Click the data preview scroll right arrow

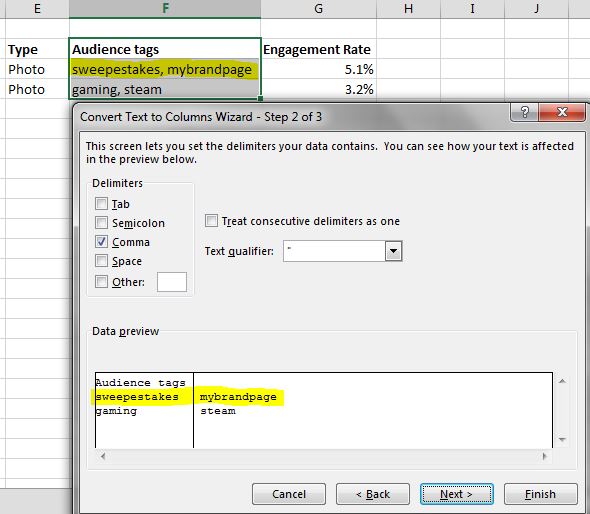[x=544, y=456]
